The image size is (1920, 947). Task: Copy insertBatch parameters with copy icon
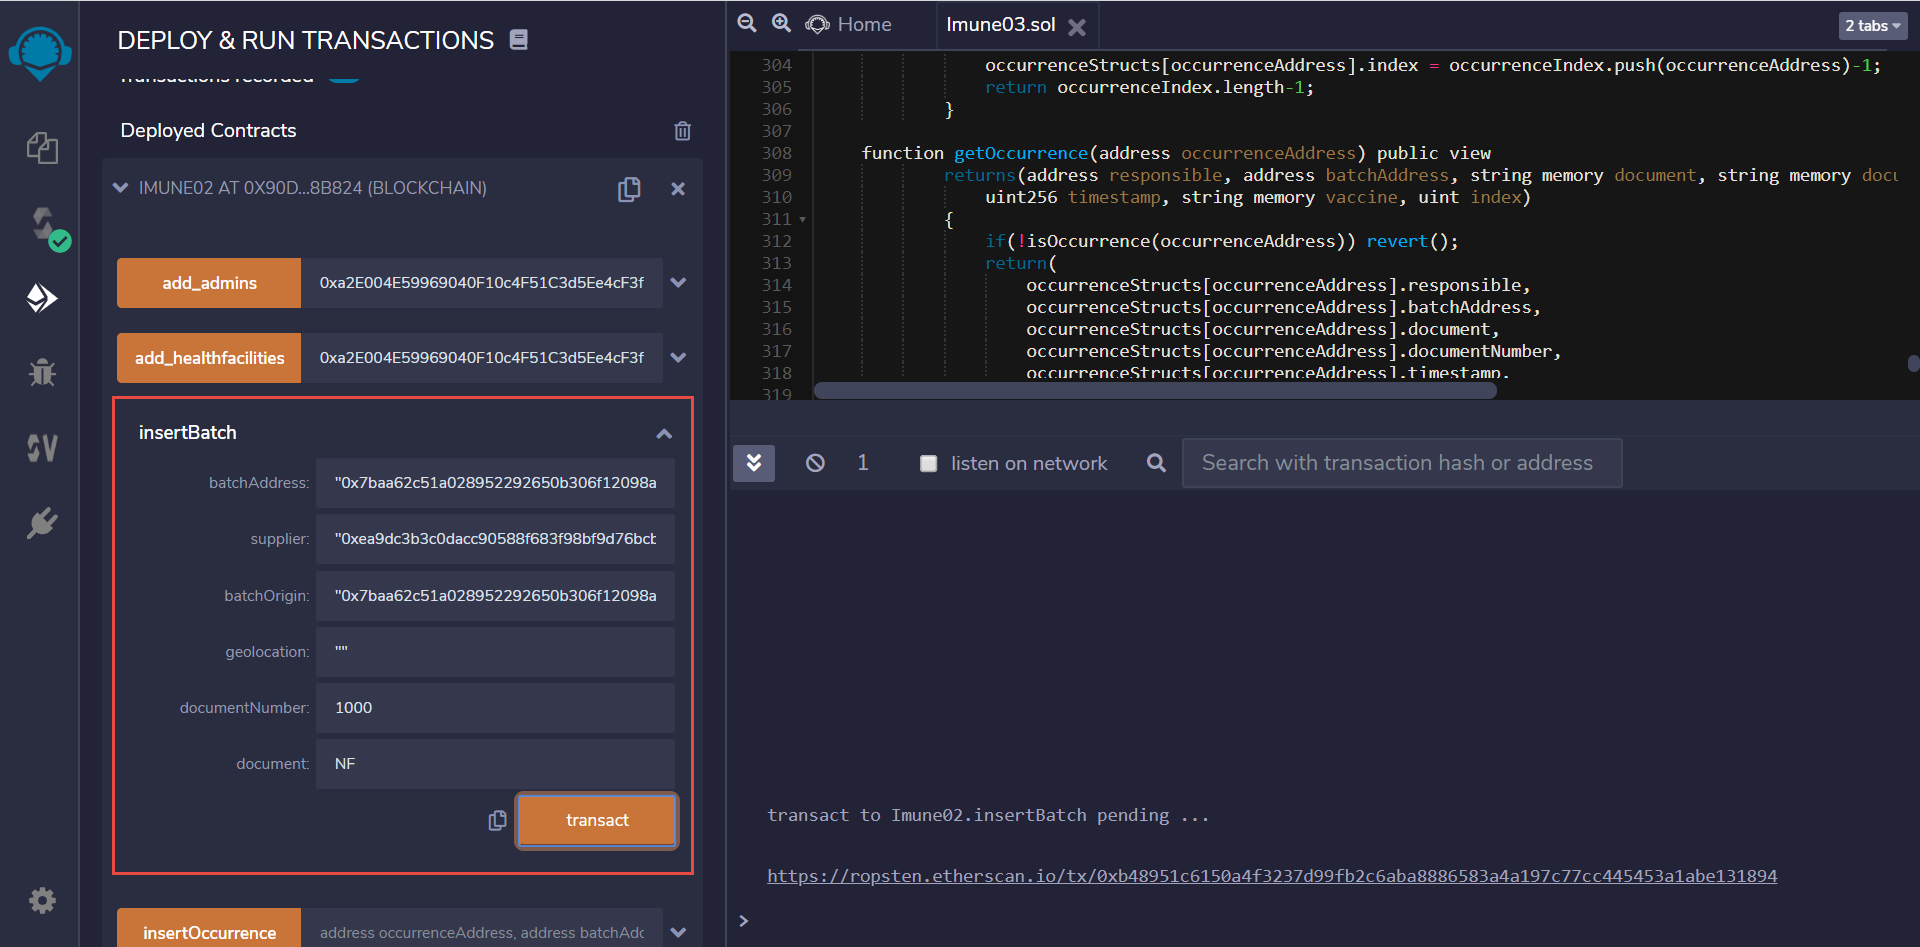(x=497, y=820)
